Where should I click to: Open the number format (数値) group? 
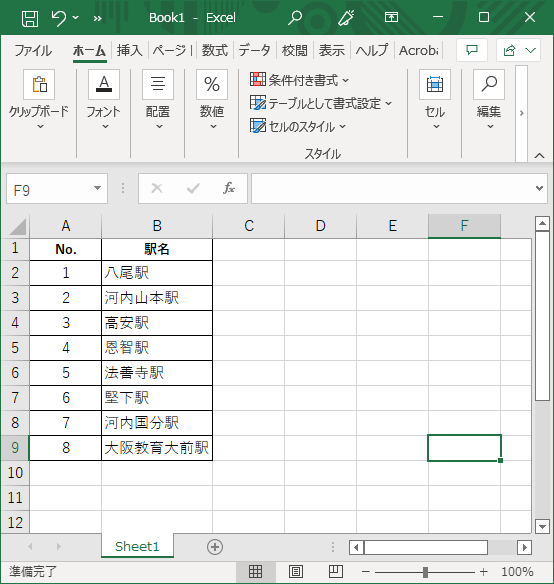[212, 85]
